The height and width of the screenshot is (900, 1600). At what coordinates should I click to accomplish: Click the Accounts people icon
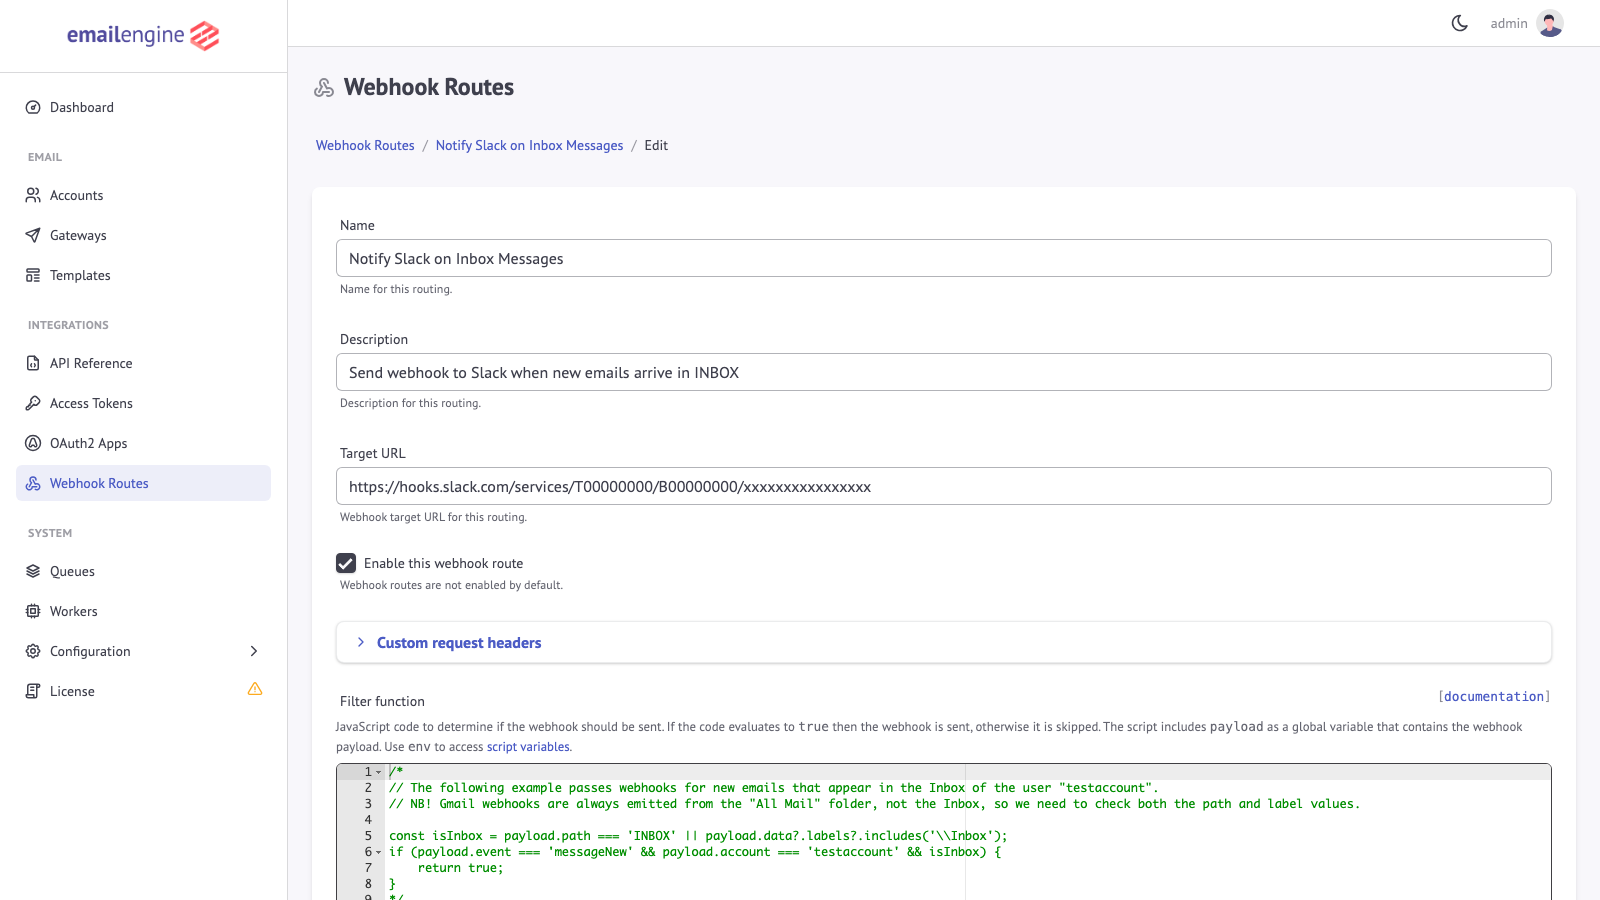pos(33,195)
